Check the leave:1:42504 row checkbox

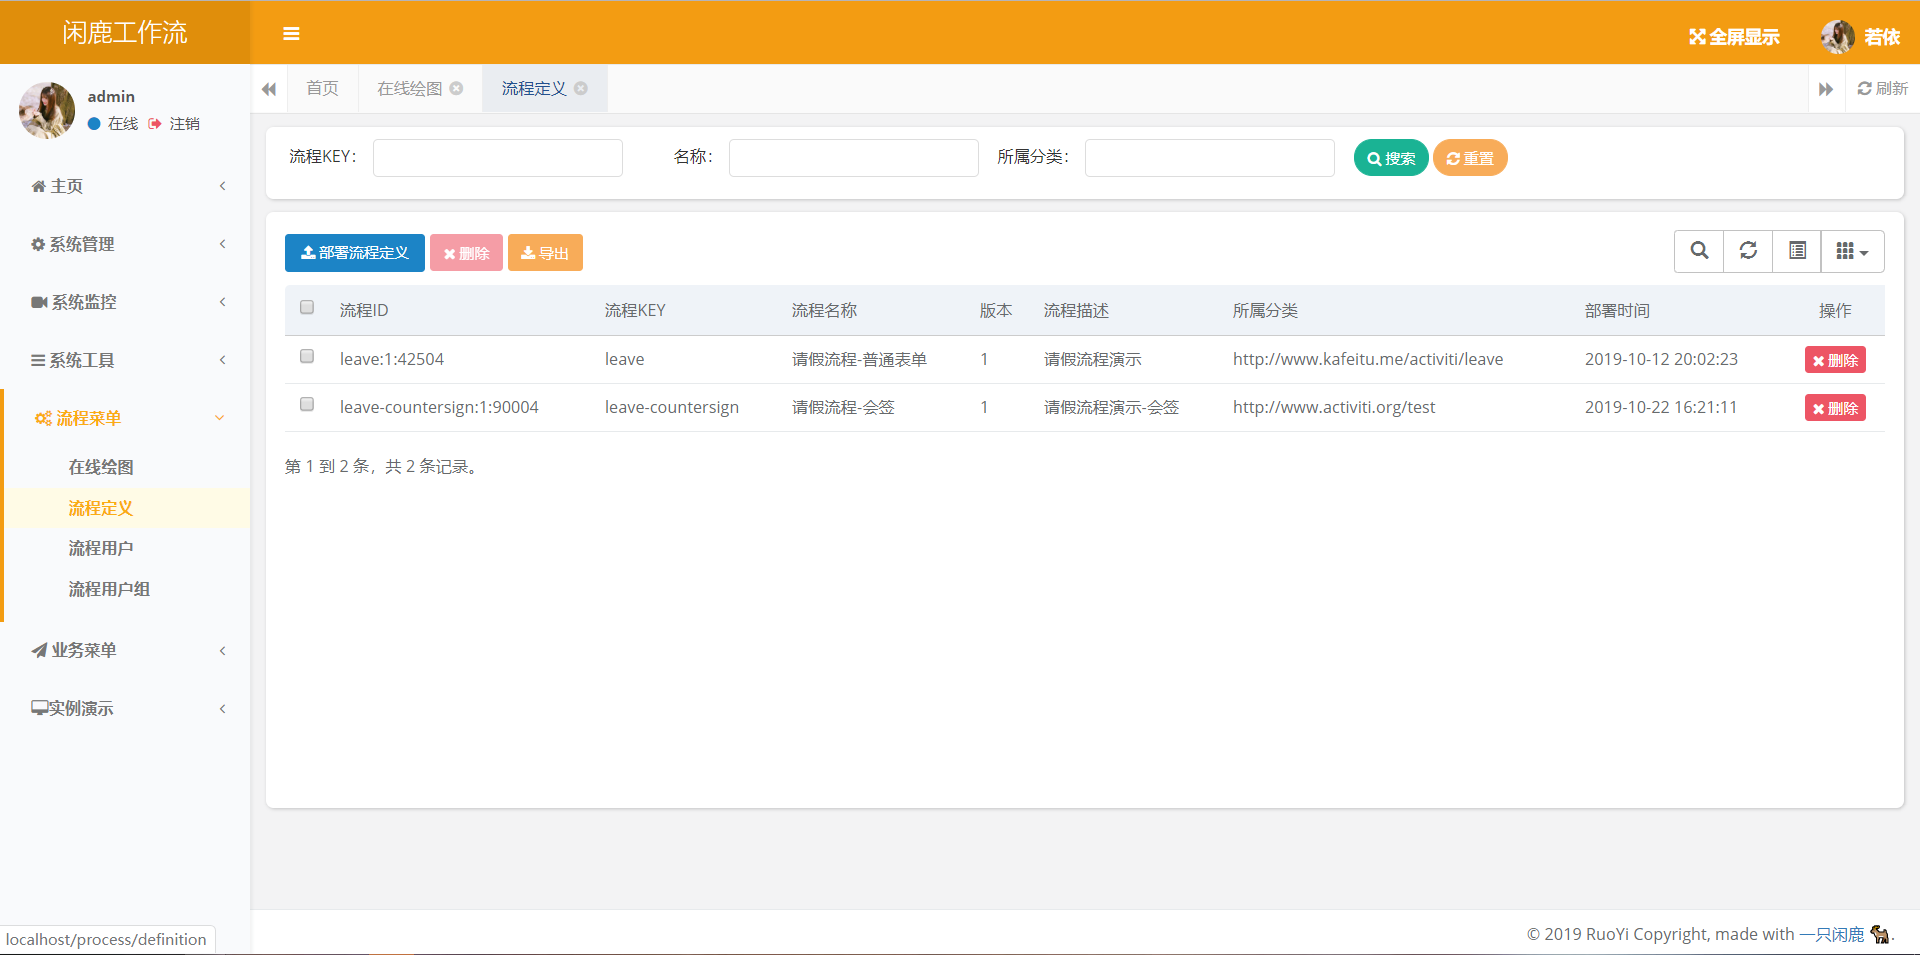tap(307, 356)
